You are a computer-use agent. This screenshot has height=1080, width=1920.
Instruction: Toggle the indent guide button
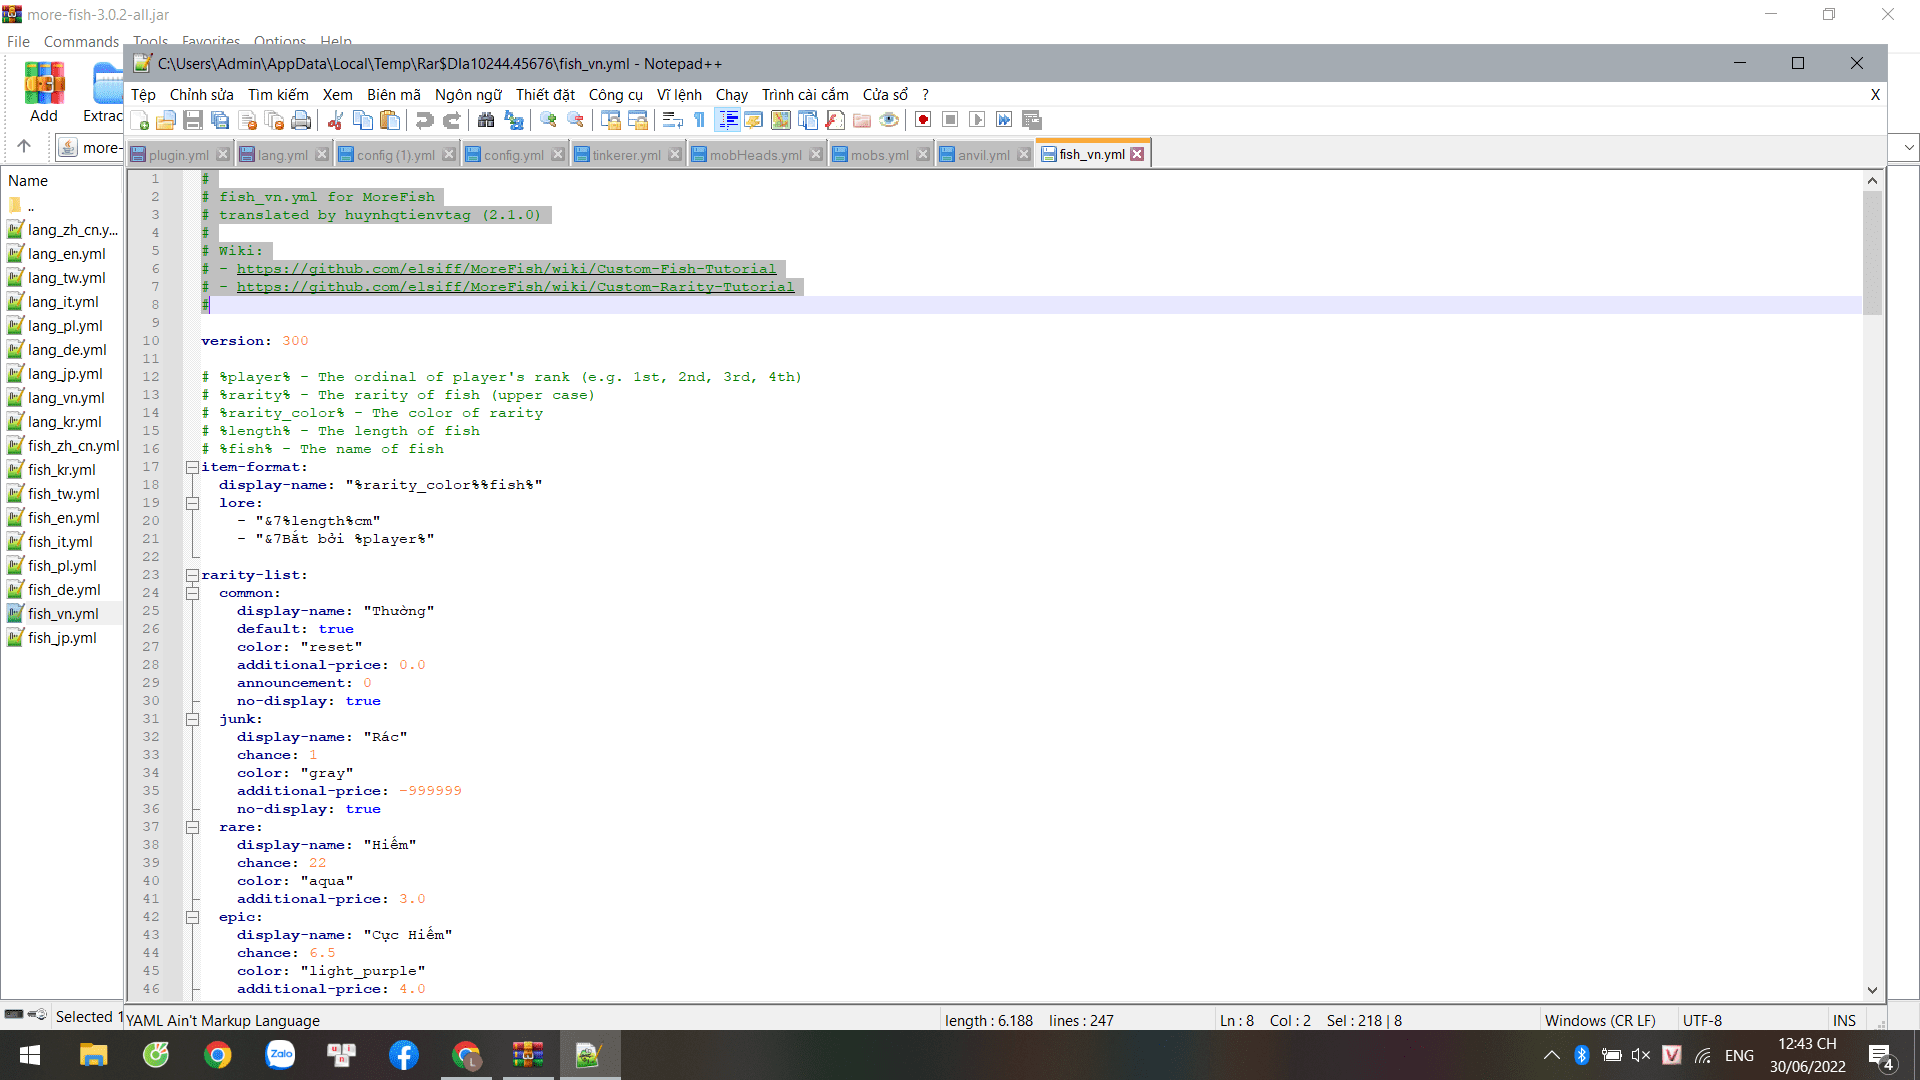[x=728, y=120]
